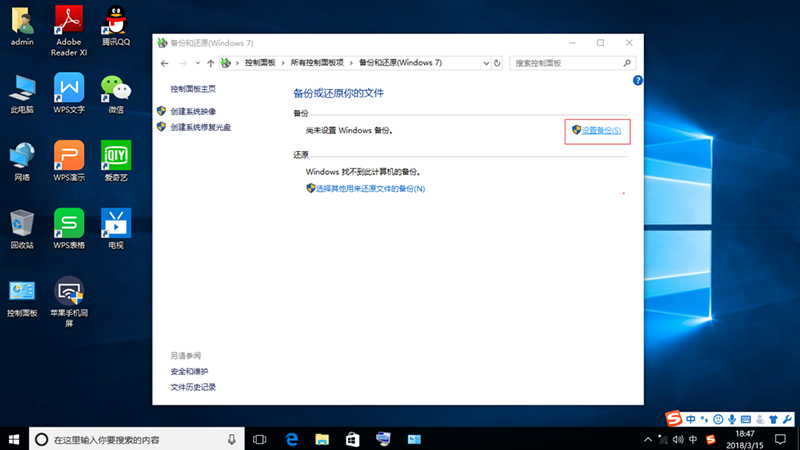Image resolution: width=800 pixels, height=450 pixels.
Task: Open the WPS文字 desktop shortcut
Action: coord(69,93)
